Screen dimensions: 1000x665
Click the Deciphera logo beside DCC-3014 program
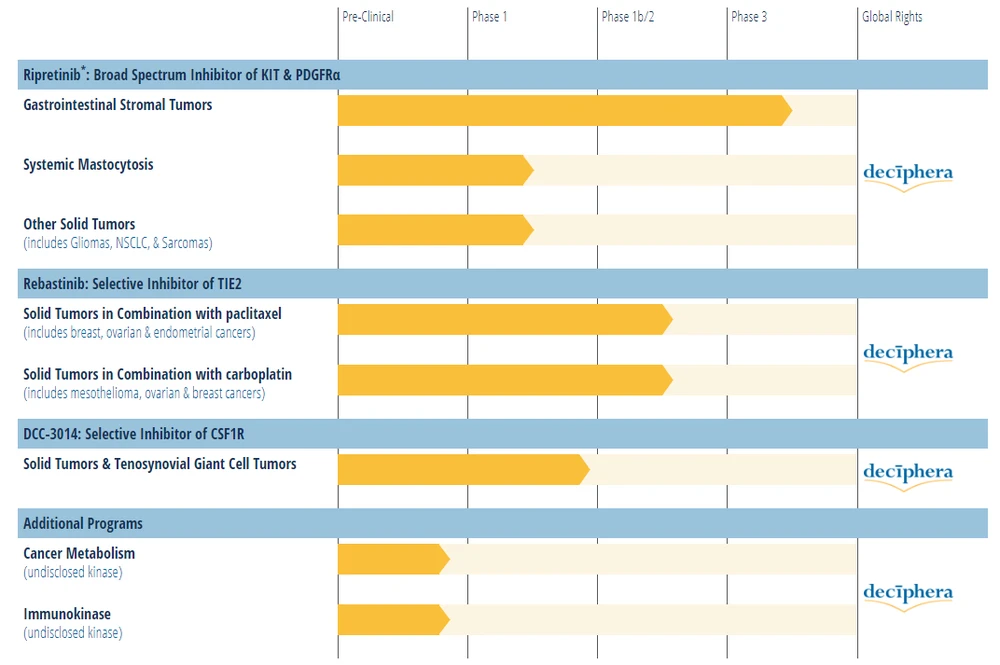click(x=907, y=472)
